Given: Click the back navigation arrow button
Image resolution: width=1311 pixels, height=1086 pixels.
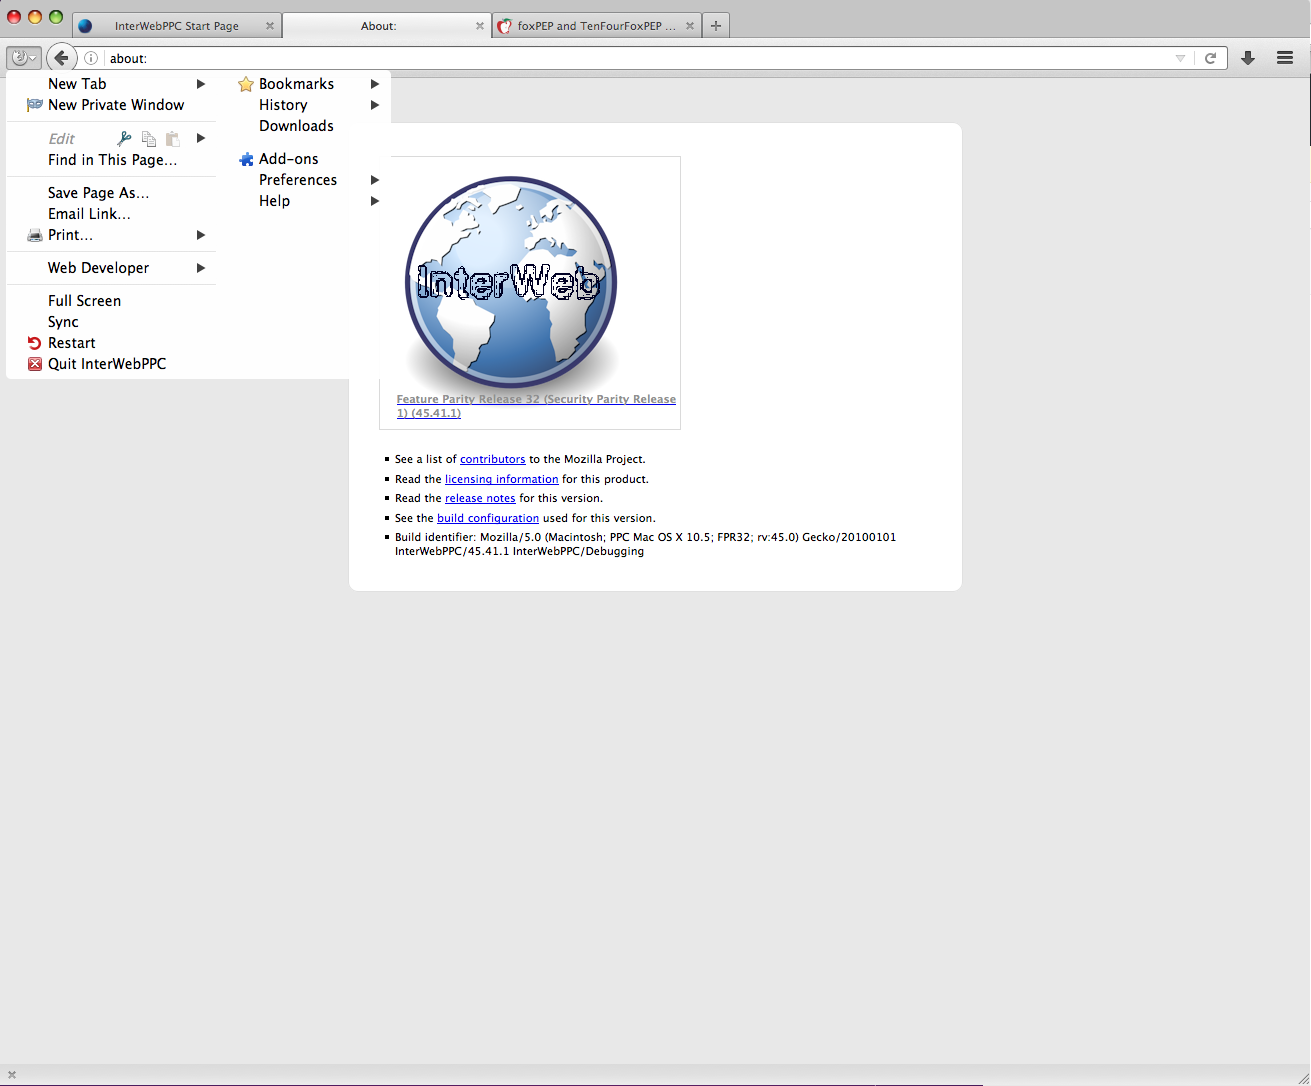Looking at the screenshot, I should [x=61, y=58].
